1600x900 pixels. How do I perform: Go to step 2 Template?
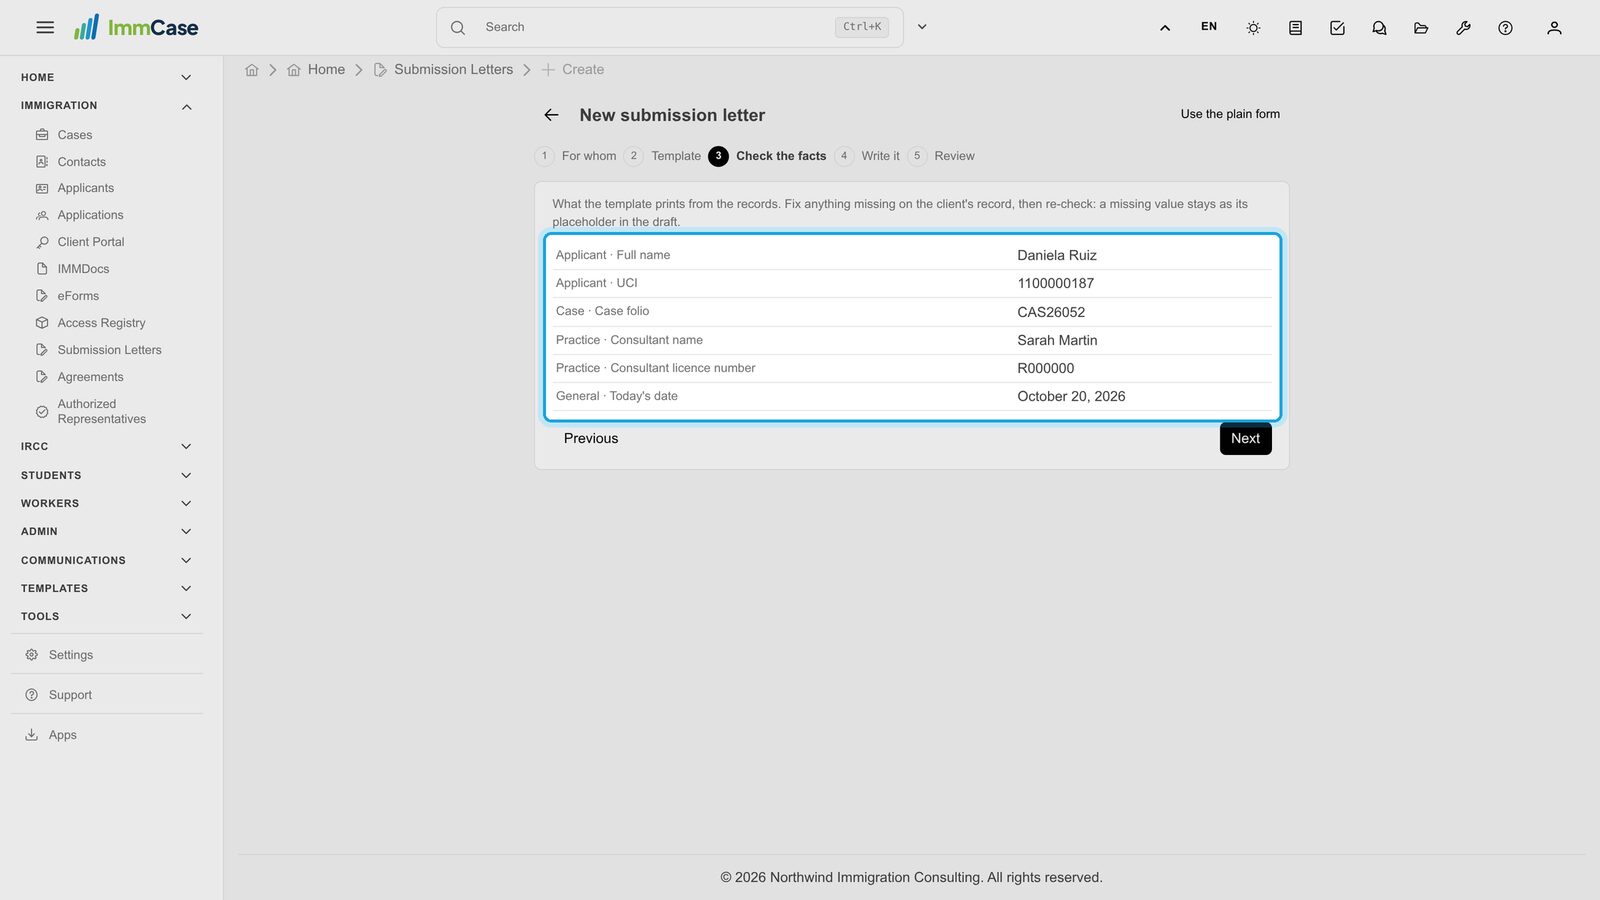[x=663, y=156]
